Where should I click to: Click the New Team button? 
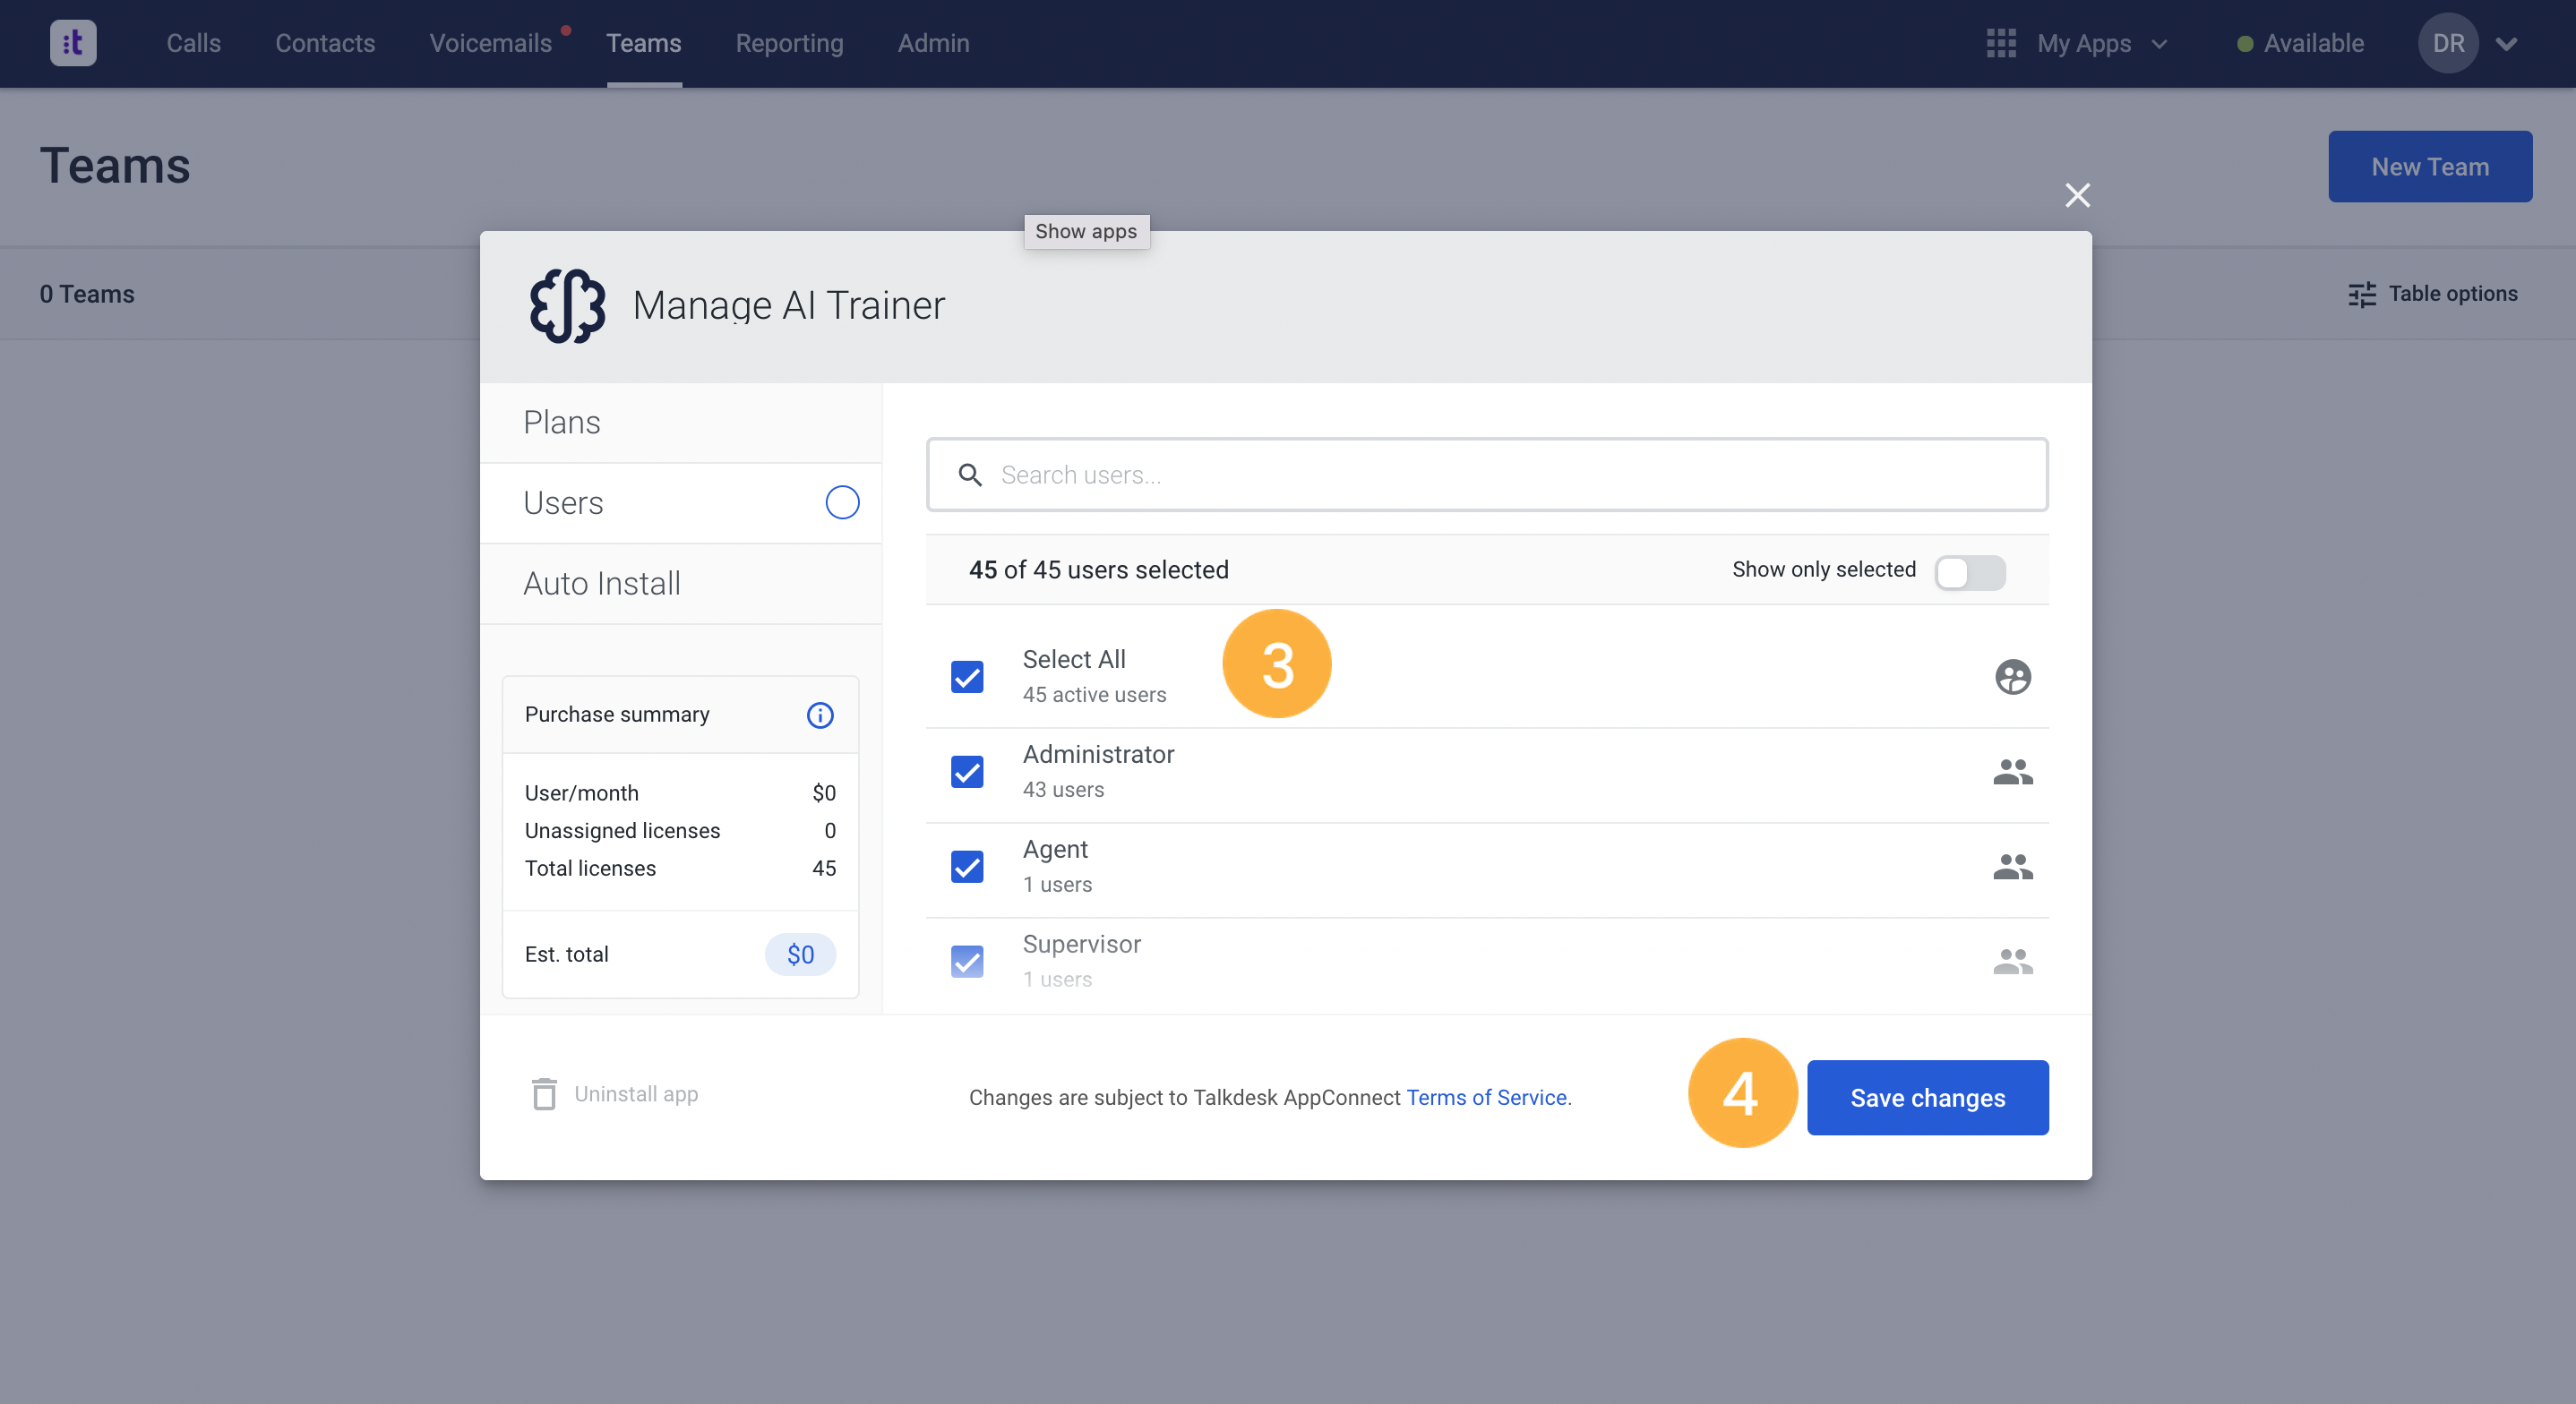[2430, 167]
